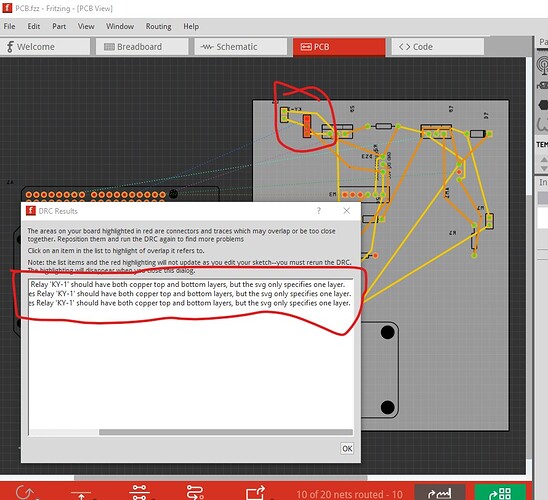The image size is (548, 500).
Task: Click the Fritzing icon in DRC Results title
Action: click(x=31, y=211)
